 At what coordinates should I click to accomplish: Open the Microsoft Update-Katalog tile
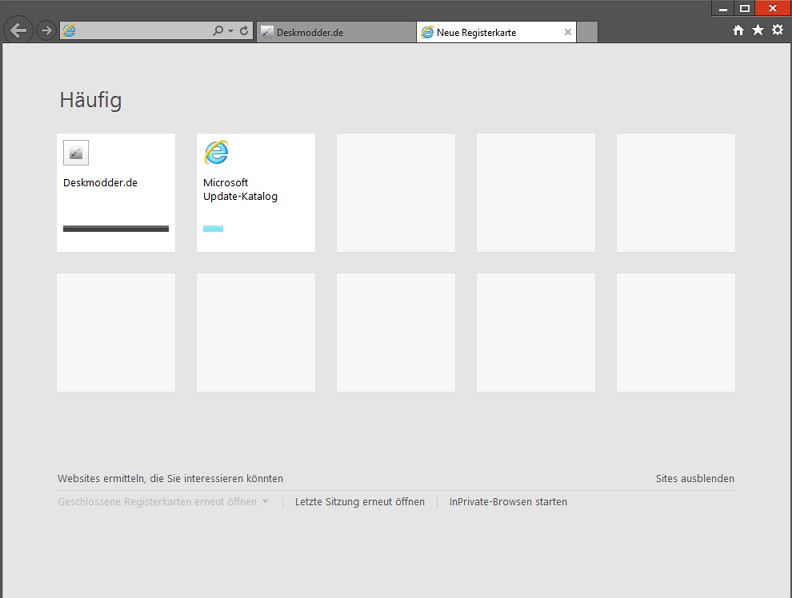pyautogui.click(x=256, y=192)
